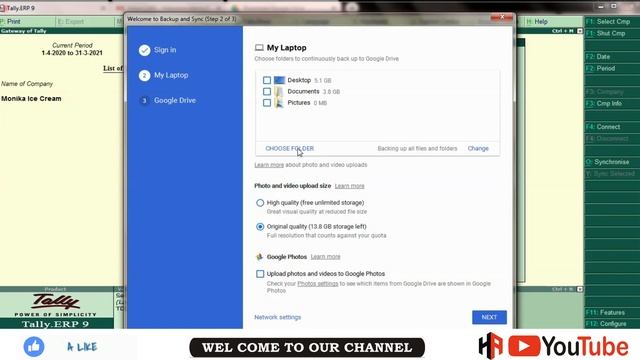Select Monika Ice Cream company name
The width and height of the screenshot is (640, 360).
(31, 99)
